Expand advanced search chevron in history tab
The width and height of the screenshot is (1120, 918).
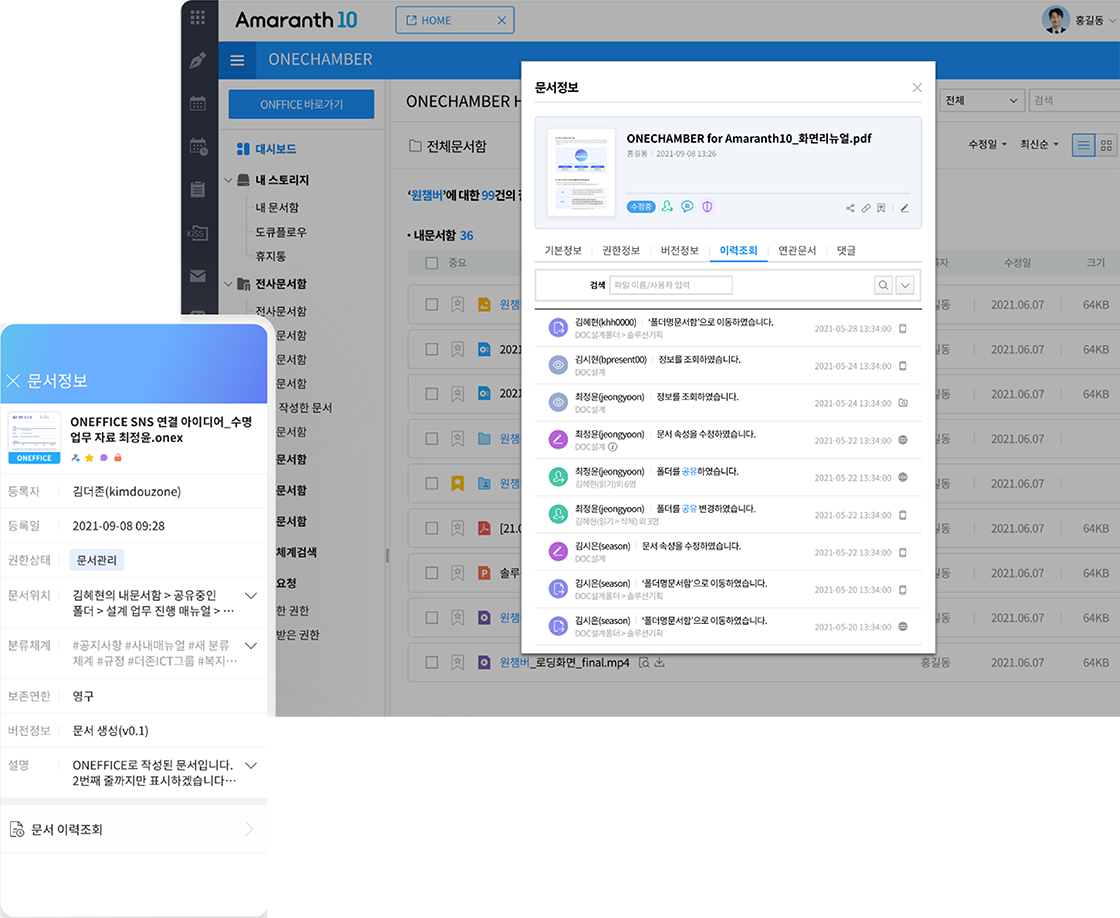click(x=905, y=285)
